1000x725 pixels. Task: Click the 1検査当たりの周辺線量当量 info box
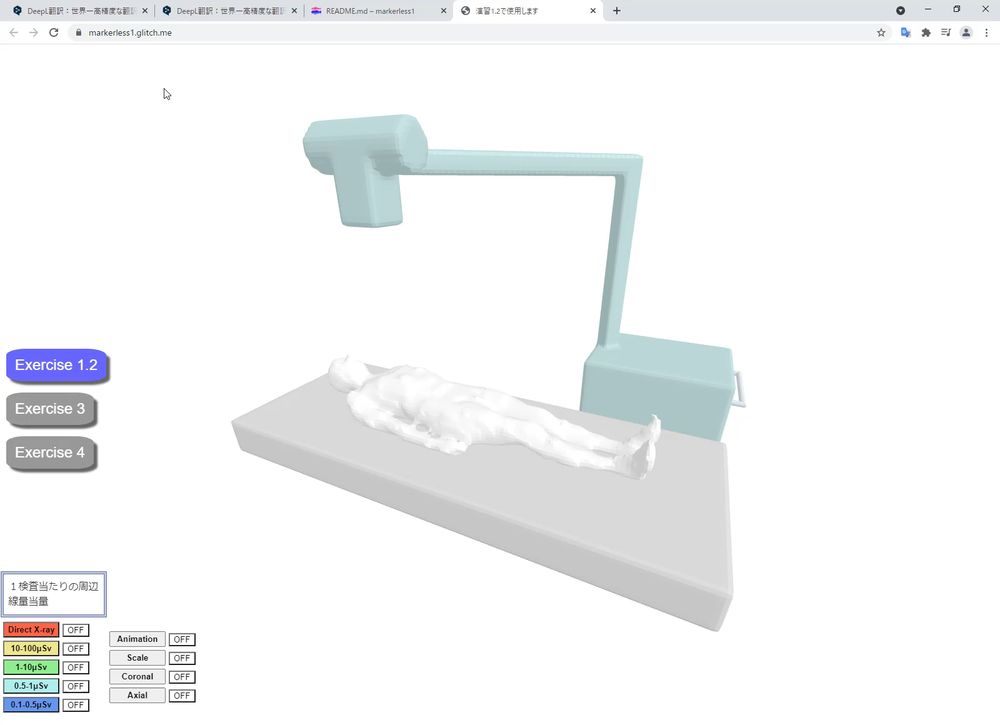tap(54, 594)
